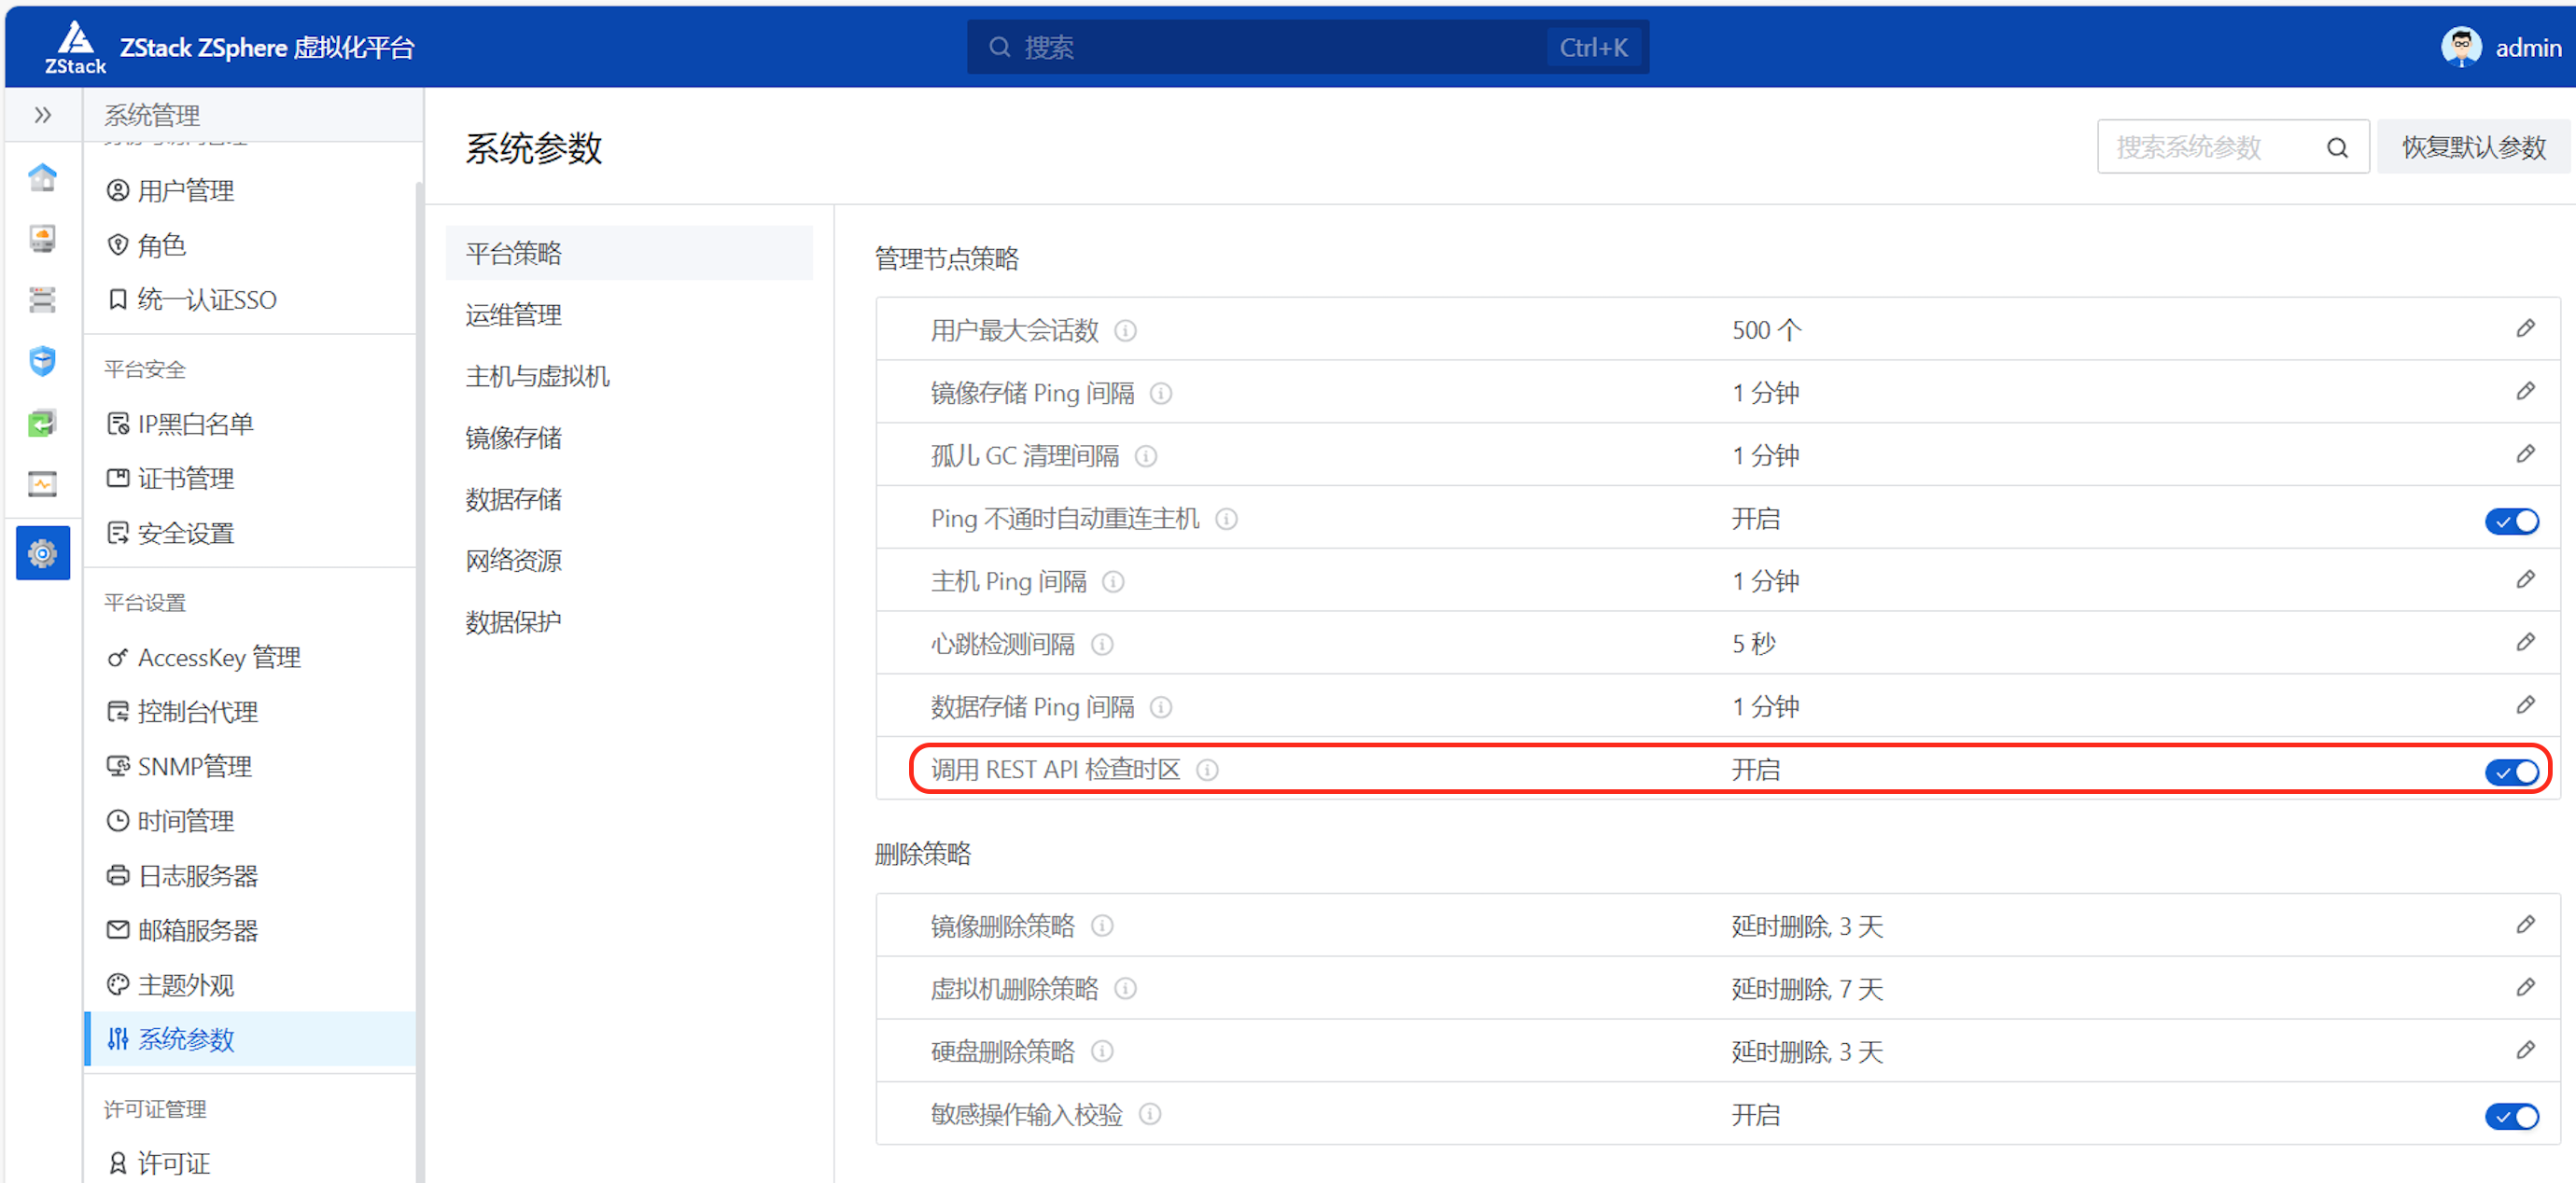Click the security shield sidebar icon

pyautogui.click(x=42, y=361)
